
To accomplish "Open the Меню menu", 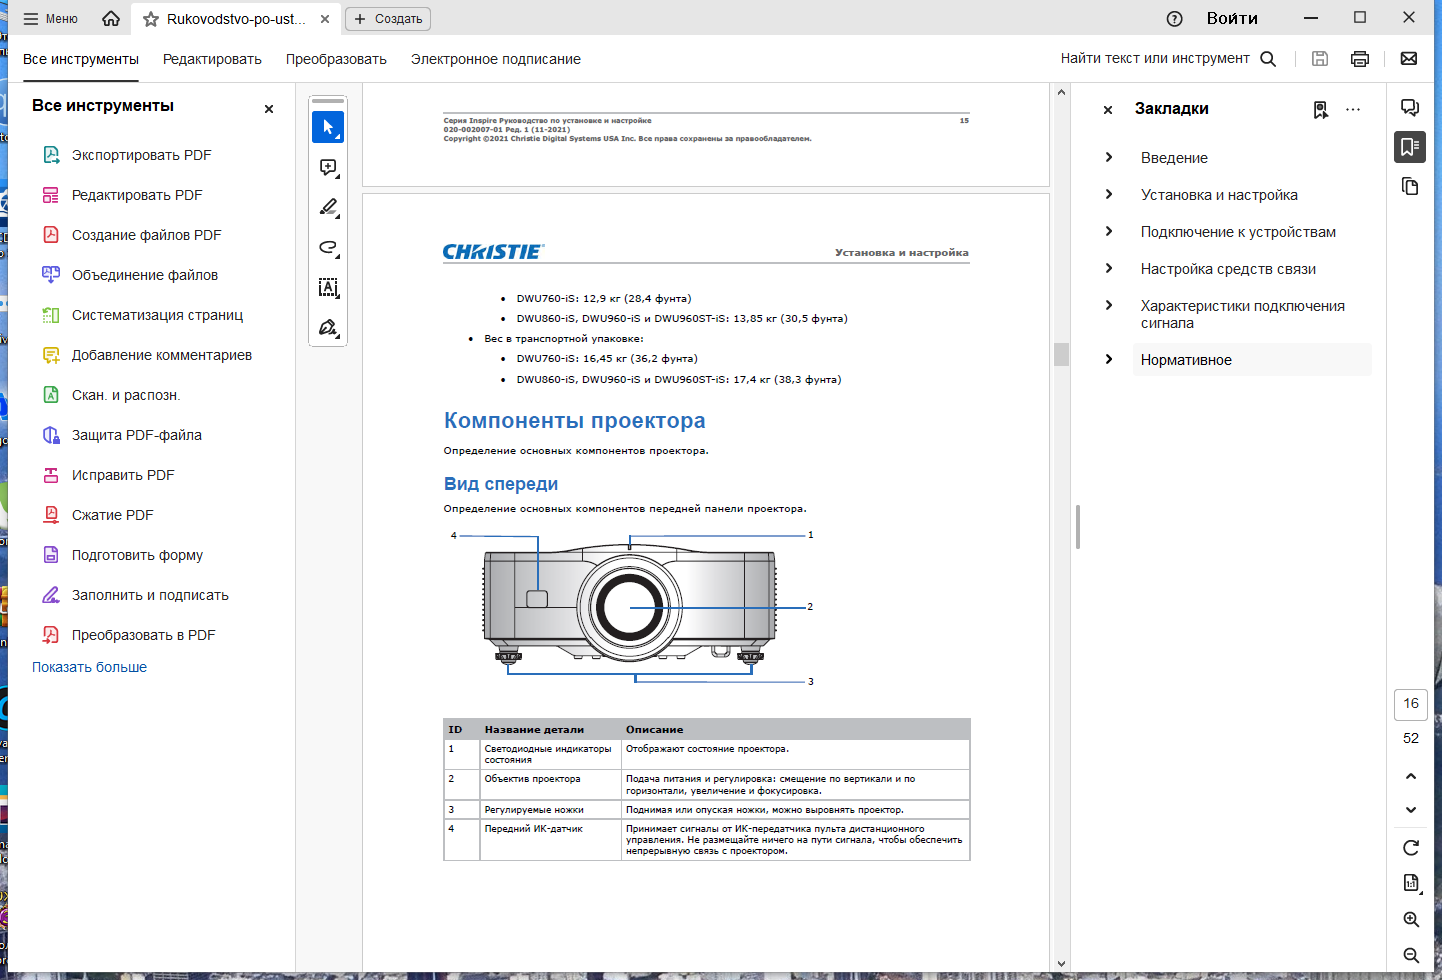I will 51,18.
